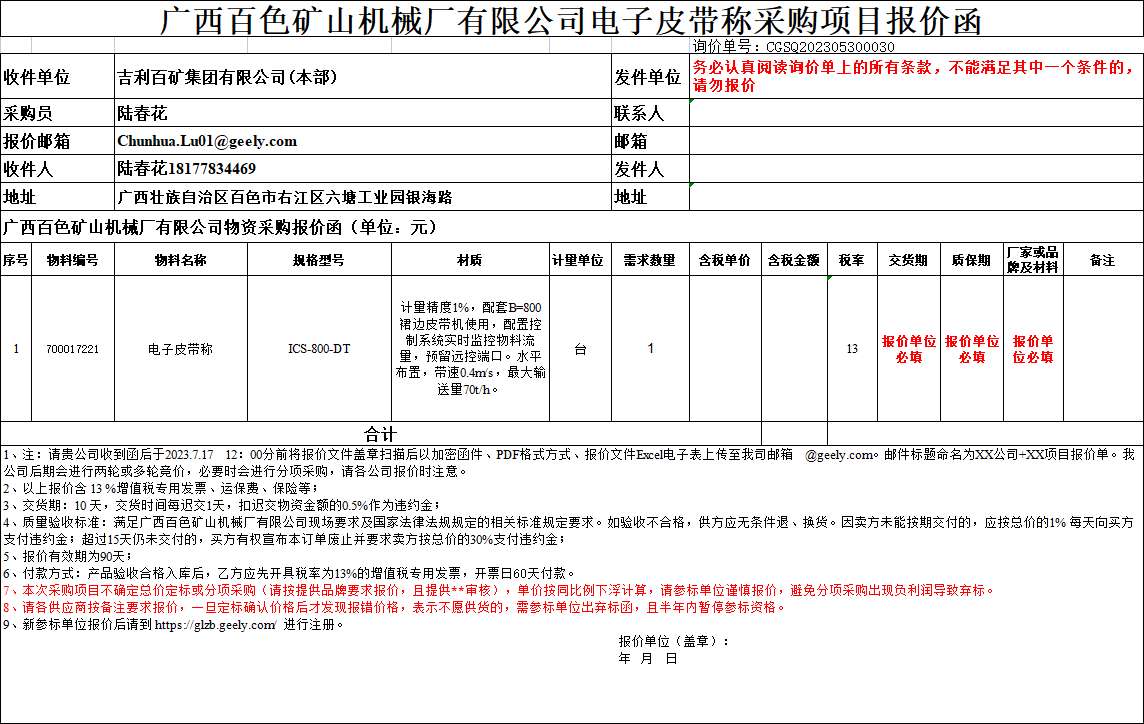The width and height of the screenshot is (1144, 724).
Task: Click the tax rate value 13
Action: (851, 349)
